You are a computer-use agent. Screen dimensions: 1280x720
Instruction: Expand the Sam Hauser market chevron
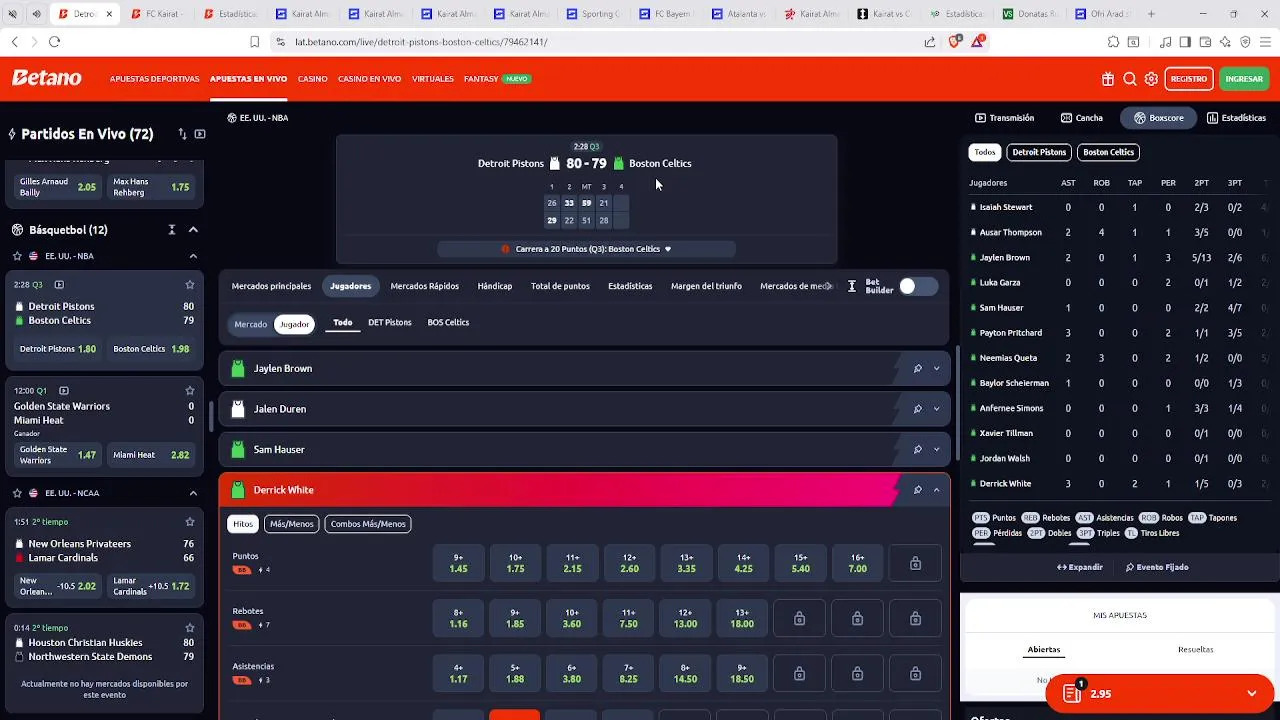936,449
